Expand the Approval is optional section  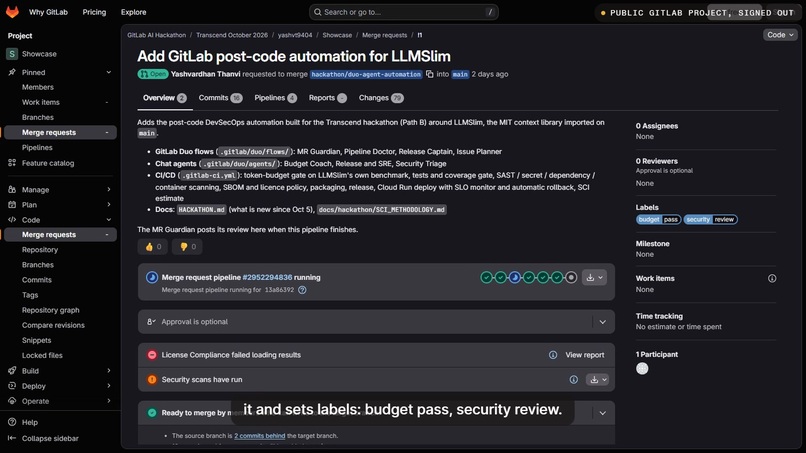tap(602, 322)
